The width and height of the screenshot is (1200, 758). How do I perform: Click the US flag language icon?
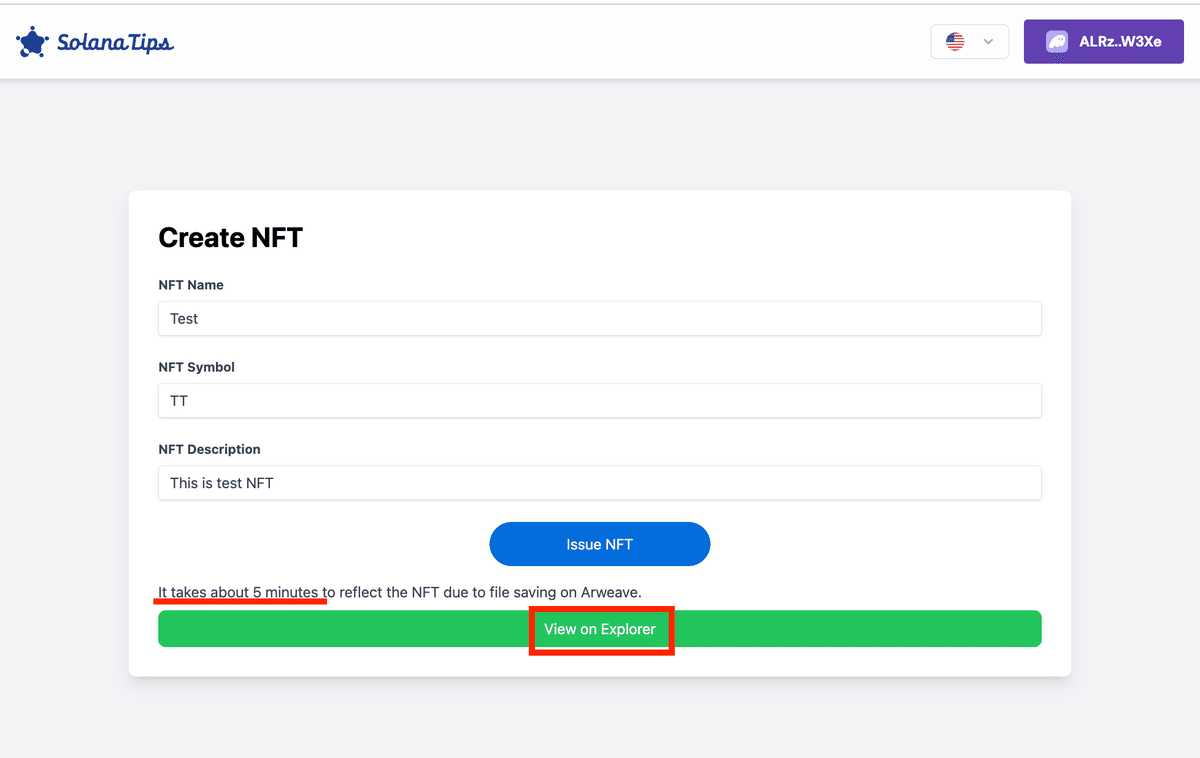coord(955,42)
